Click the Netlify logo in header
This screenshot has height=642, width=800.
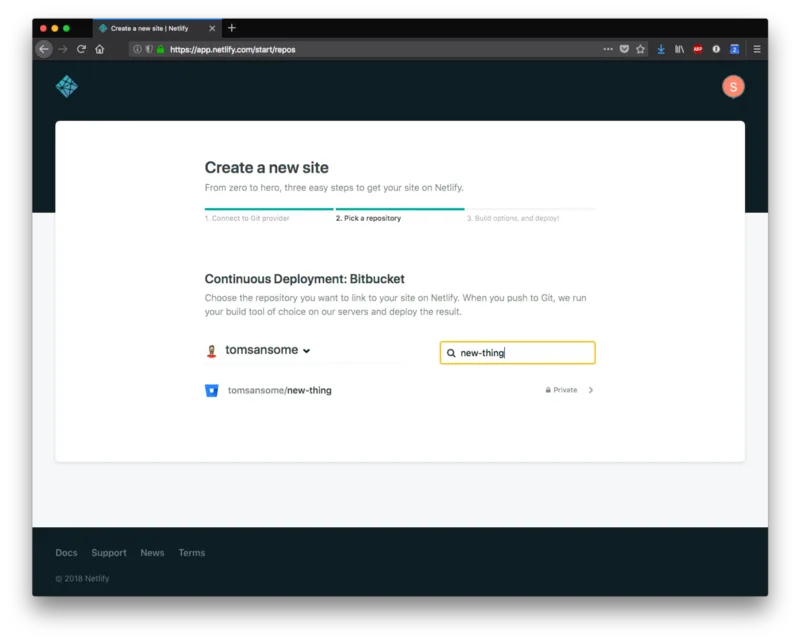pos(66,87)
